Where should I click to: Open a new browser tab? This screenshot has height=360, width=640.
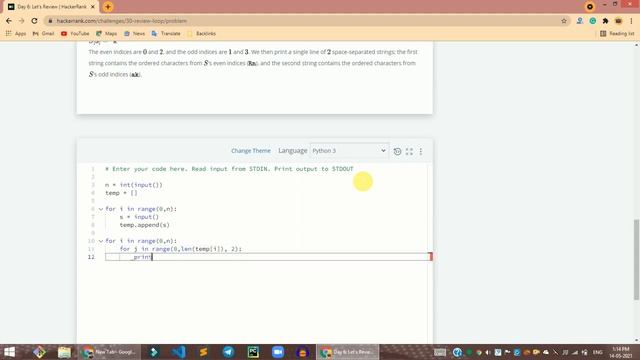coord(108,7)
